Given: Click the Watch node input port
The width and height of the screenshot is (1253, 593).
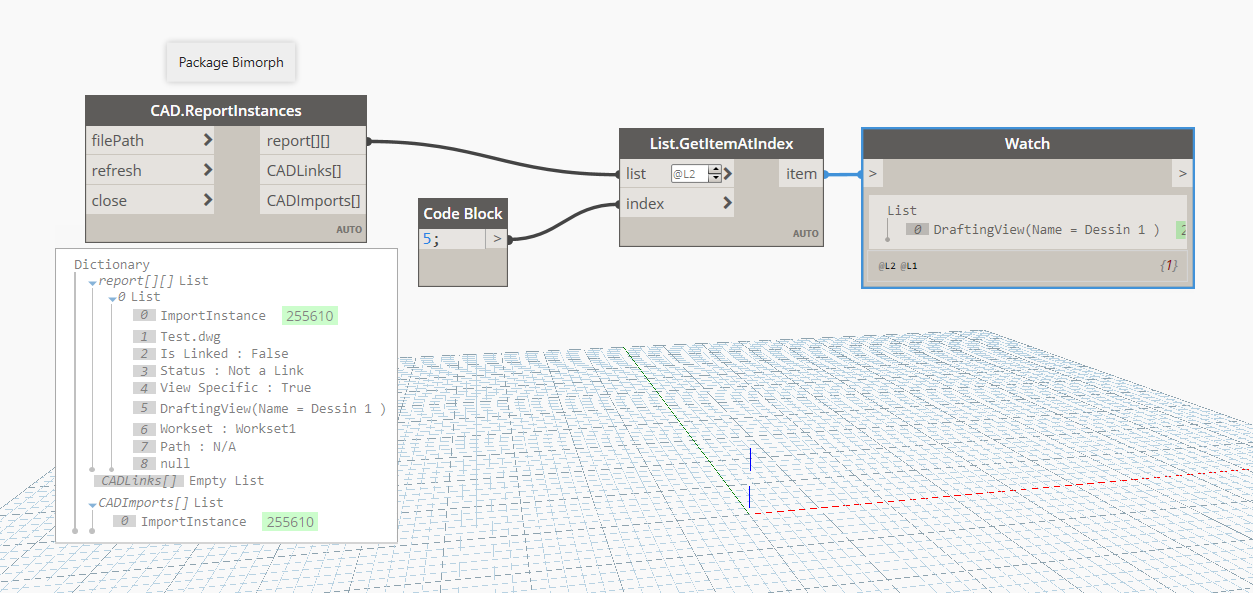Looking at the screenshot, I should tap(873, 174).
